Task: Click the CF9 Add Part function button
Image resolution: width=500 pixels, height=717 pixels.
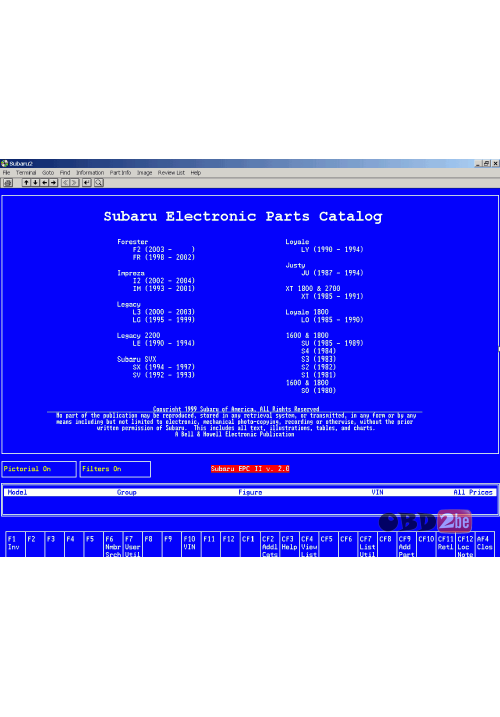Action: (x=406, y=545)
